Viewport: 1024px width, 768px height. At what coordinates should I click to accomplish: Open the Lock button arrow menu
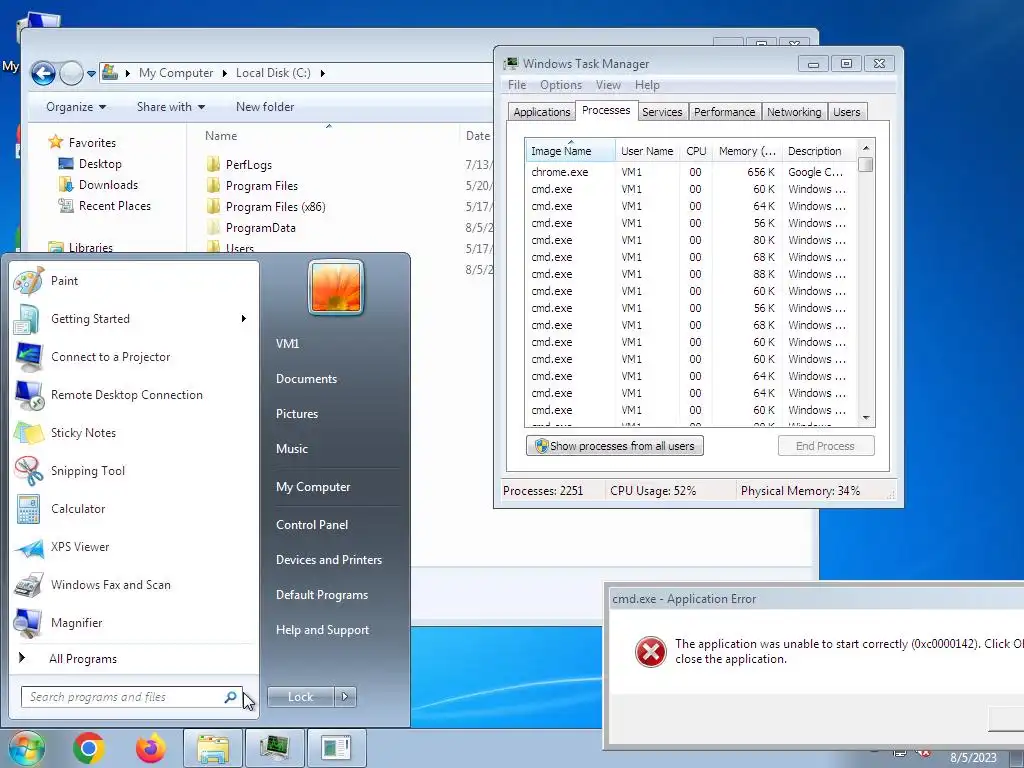coord(345,697)
